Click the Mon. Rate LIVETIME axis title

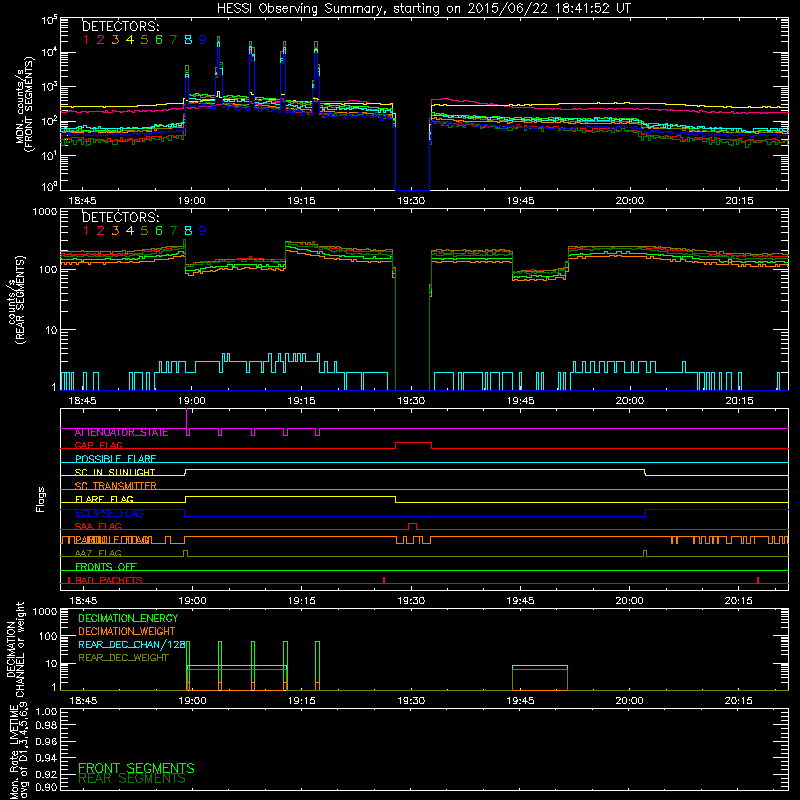point(17,751)
